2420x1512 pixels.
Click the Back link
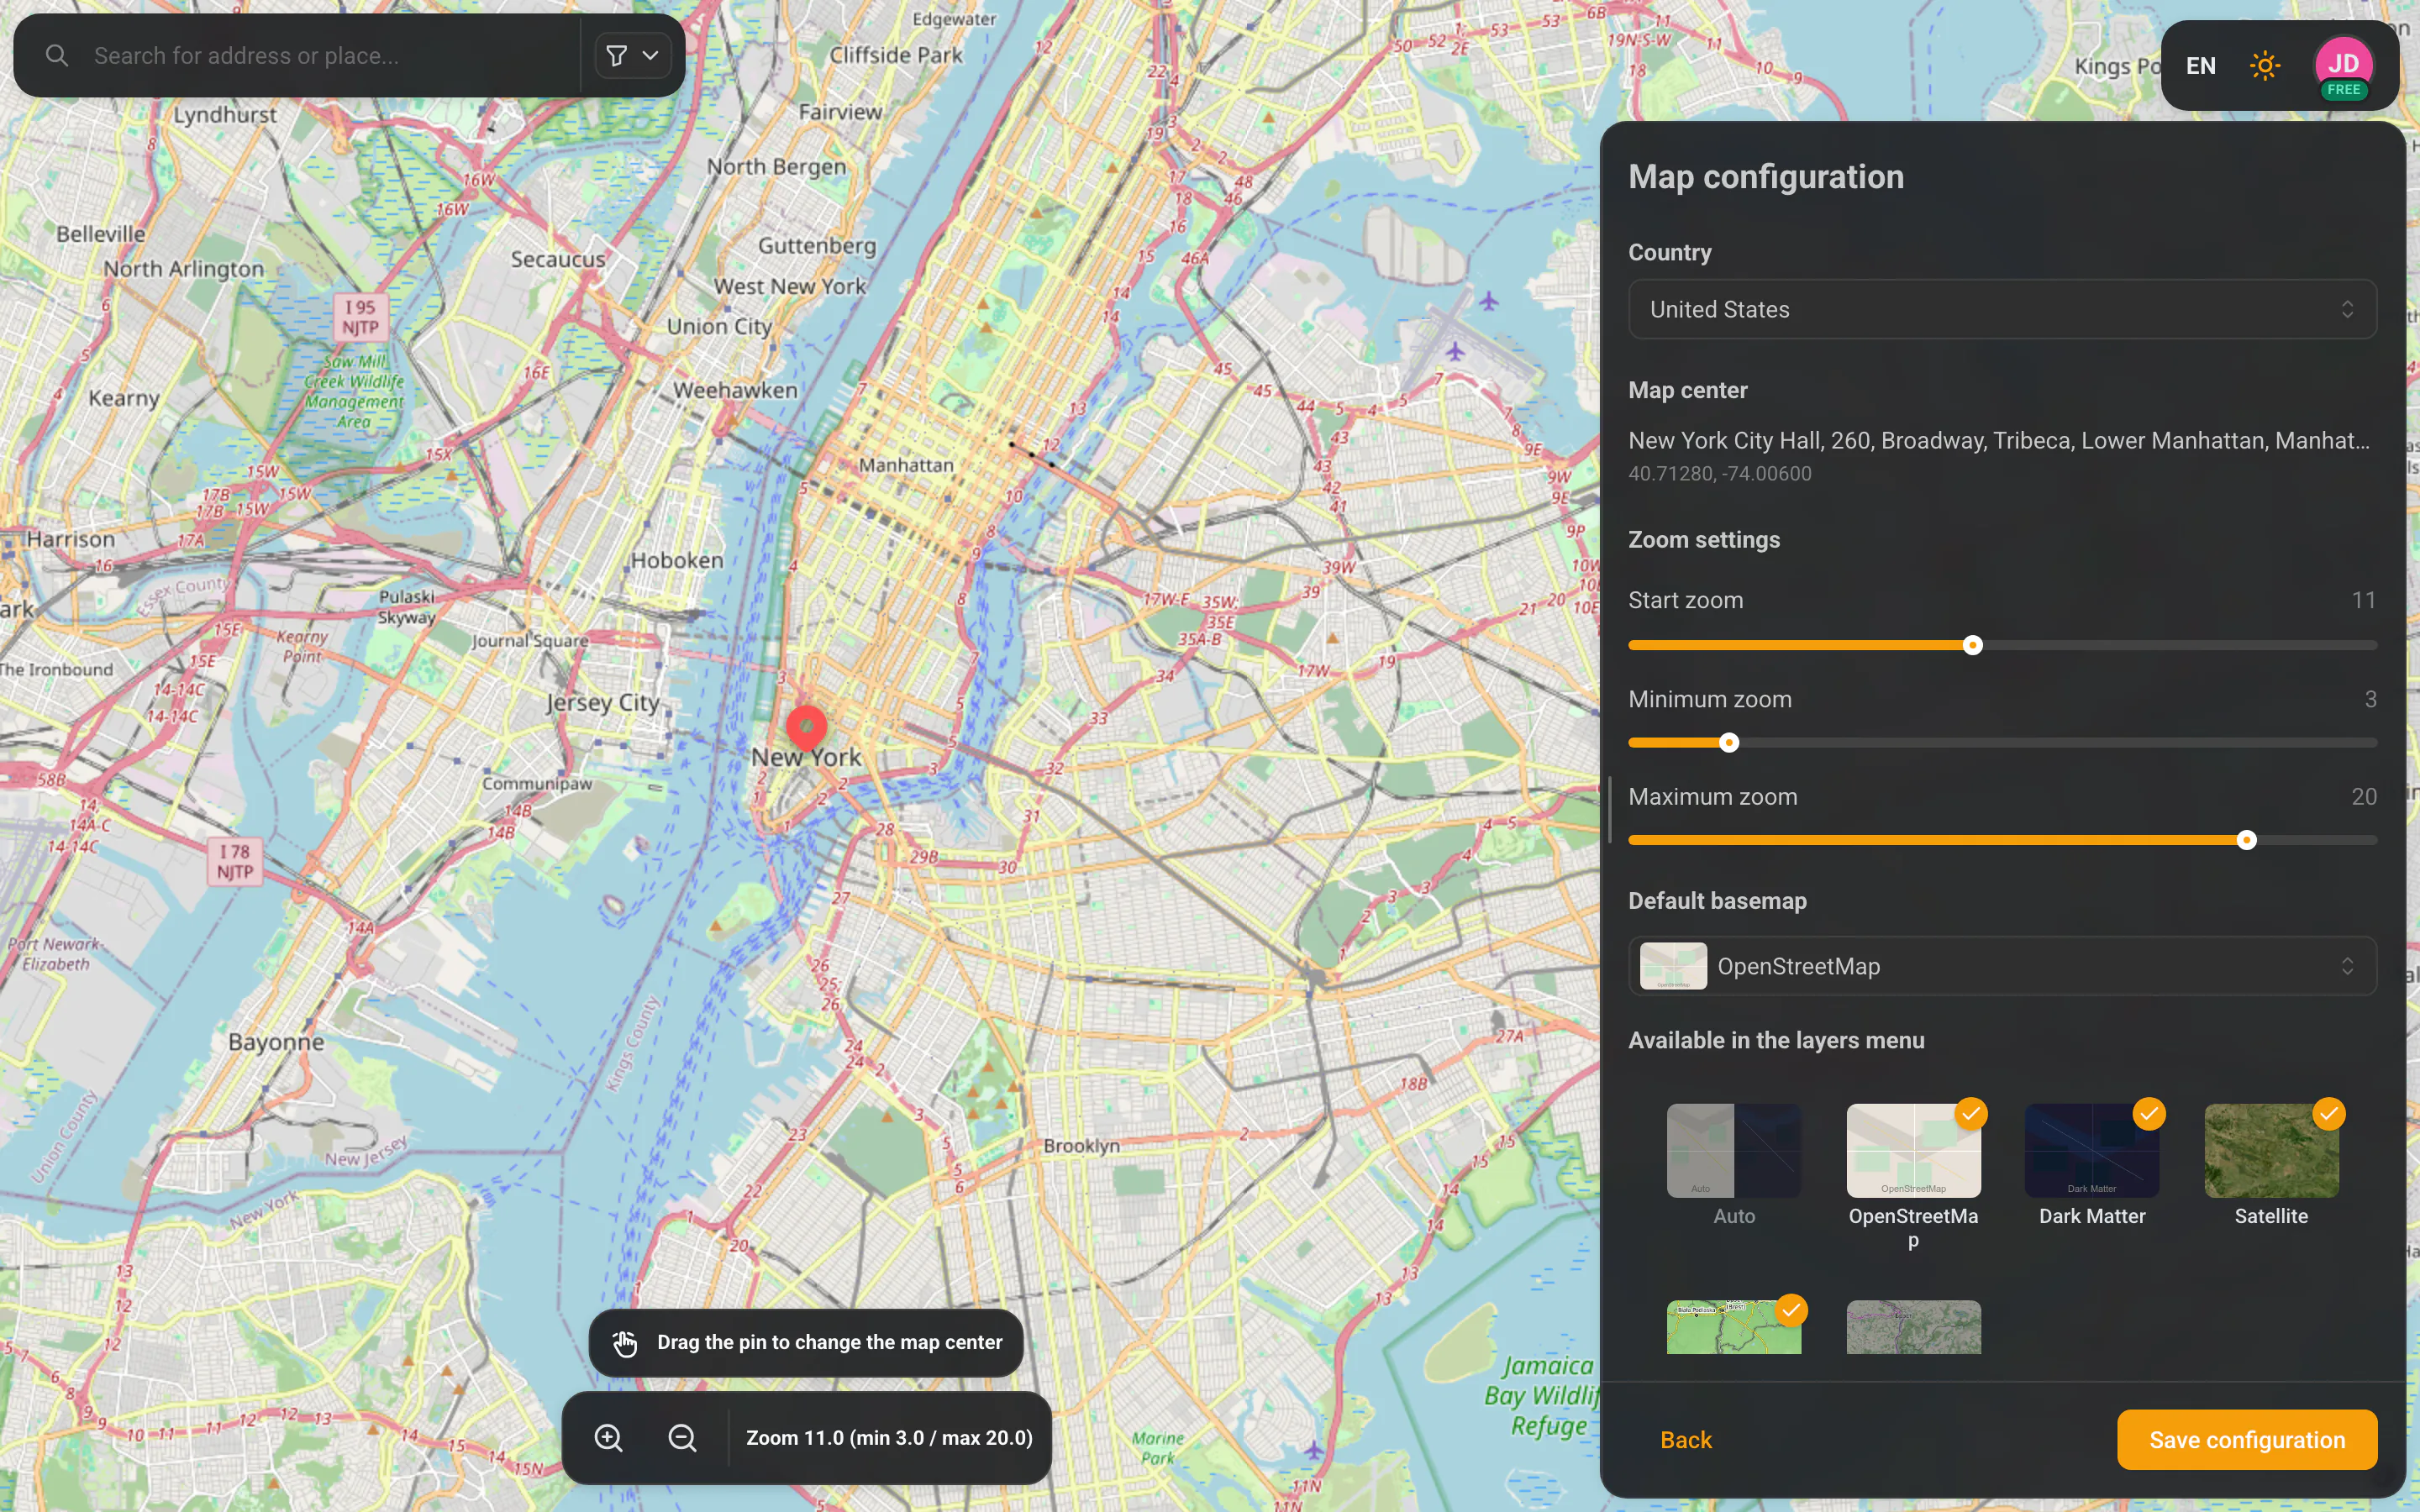pos(1686,1440)
